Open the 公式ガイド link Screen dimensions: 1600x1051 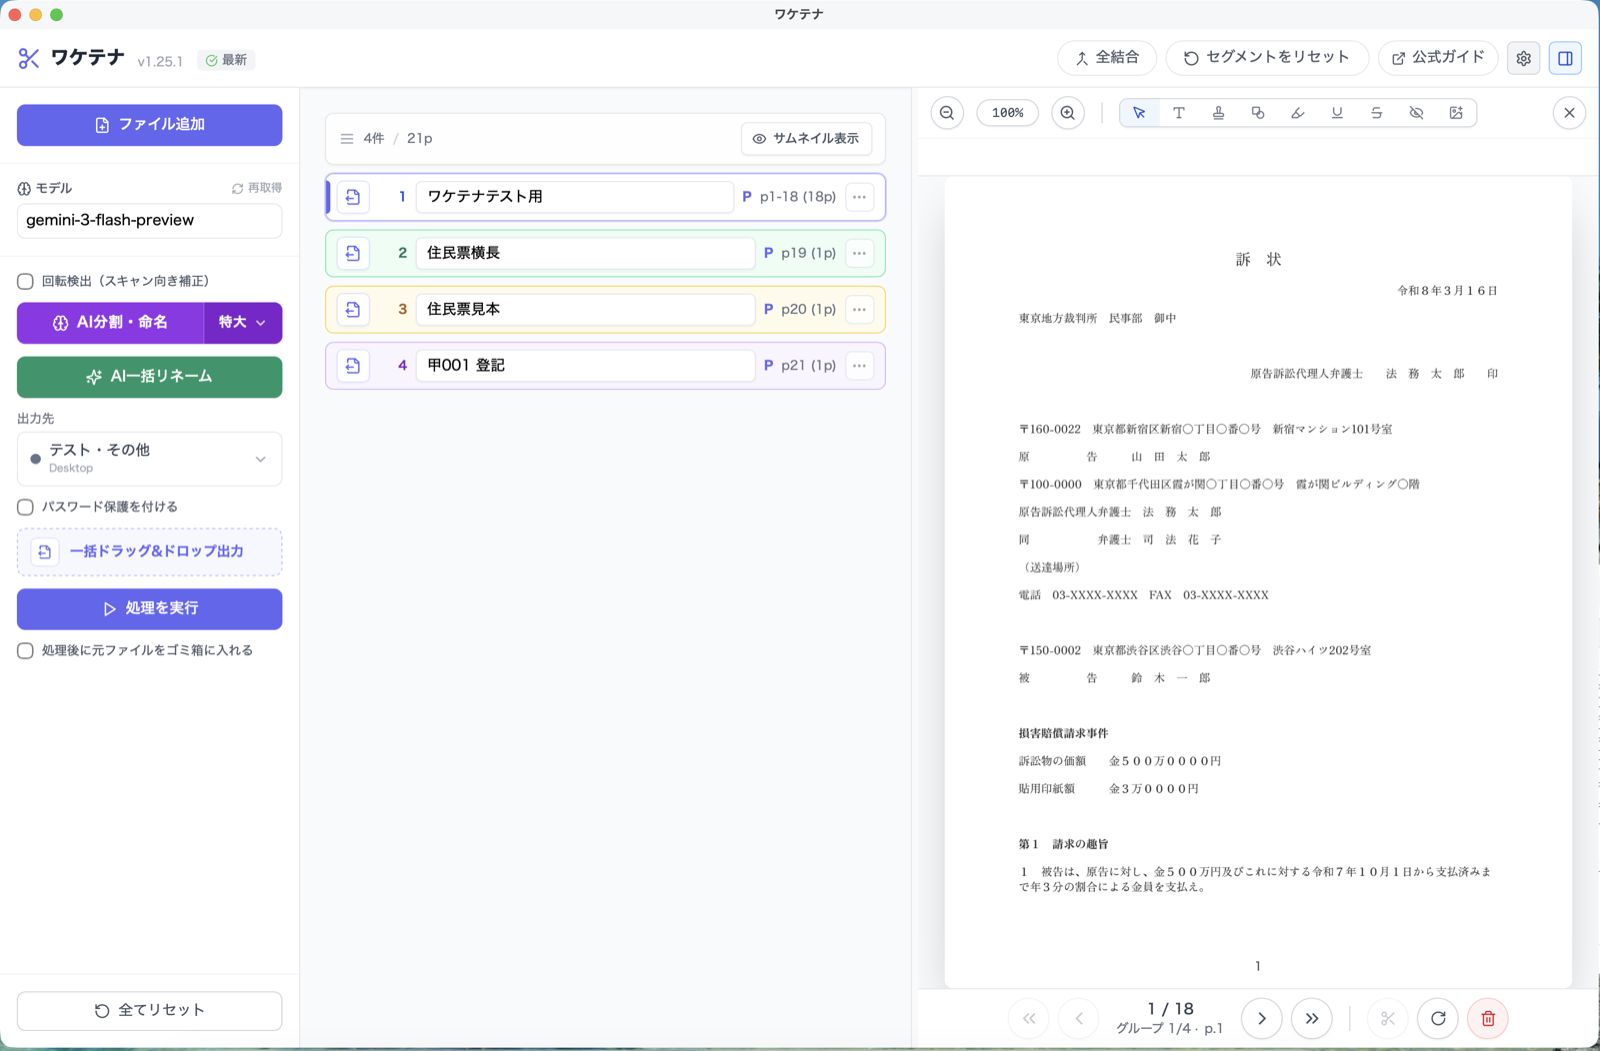(x=1438, y=58)
